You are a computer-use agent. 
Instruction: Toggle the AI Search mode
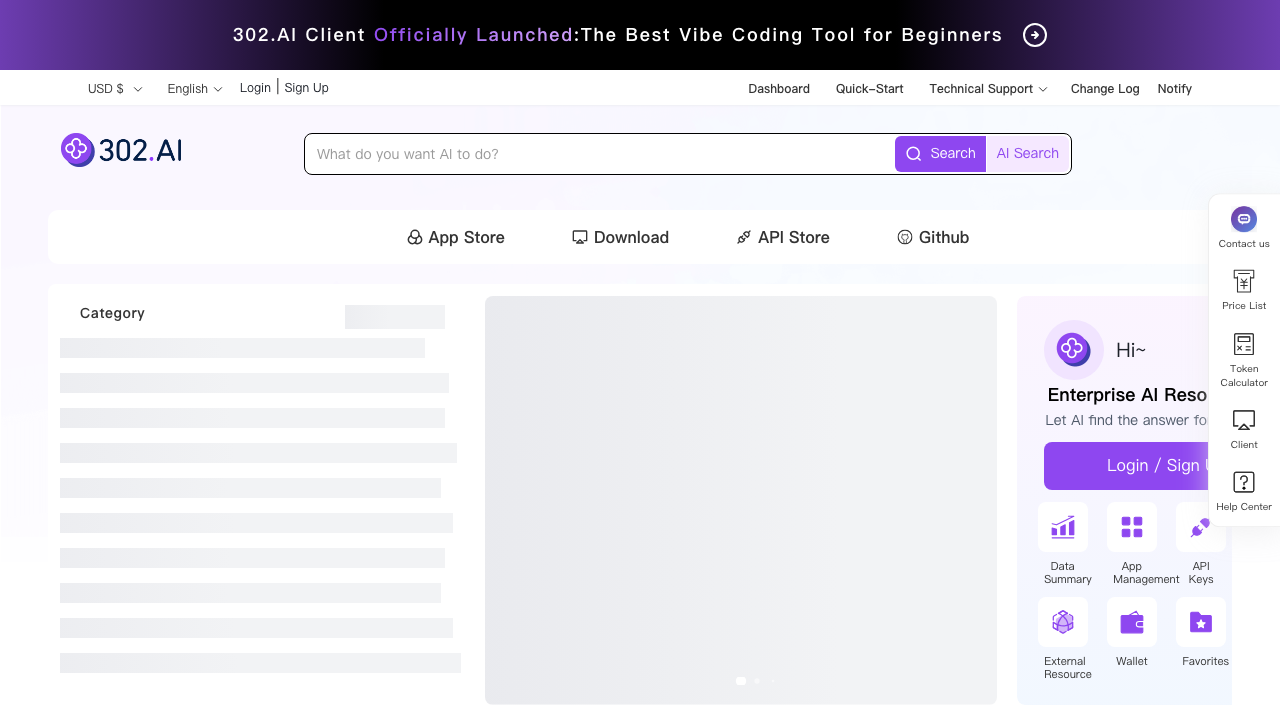[1027, 154]
